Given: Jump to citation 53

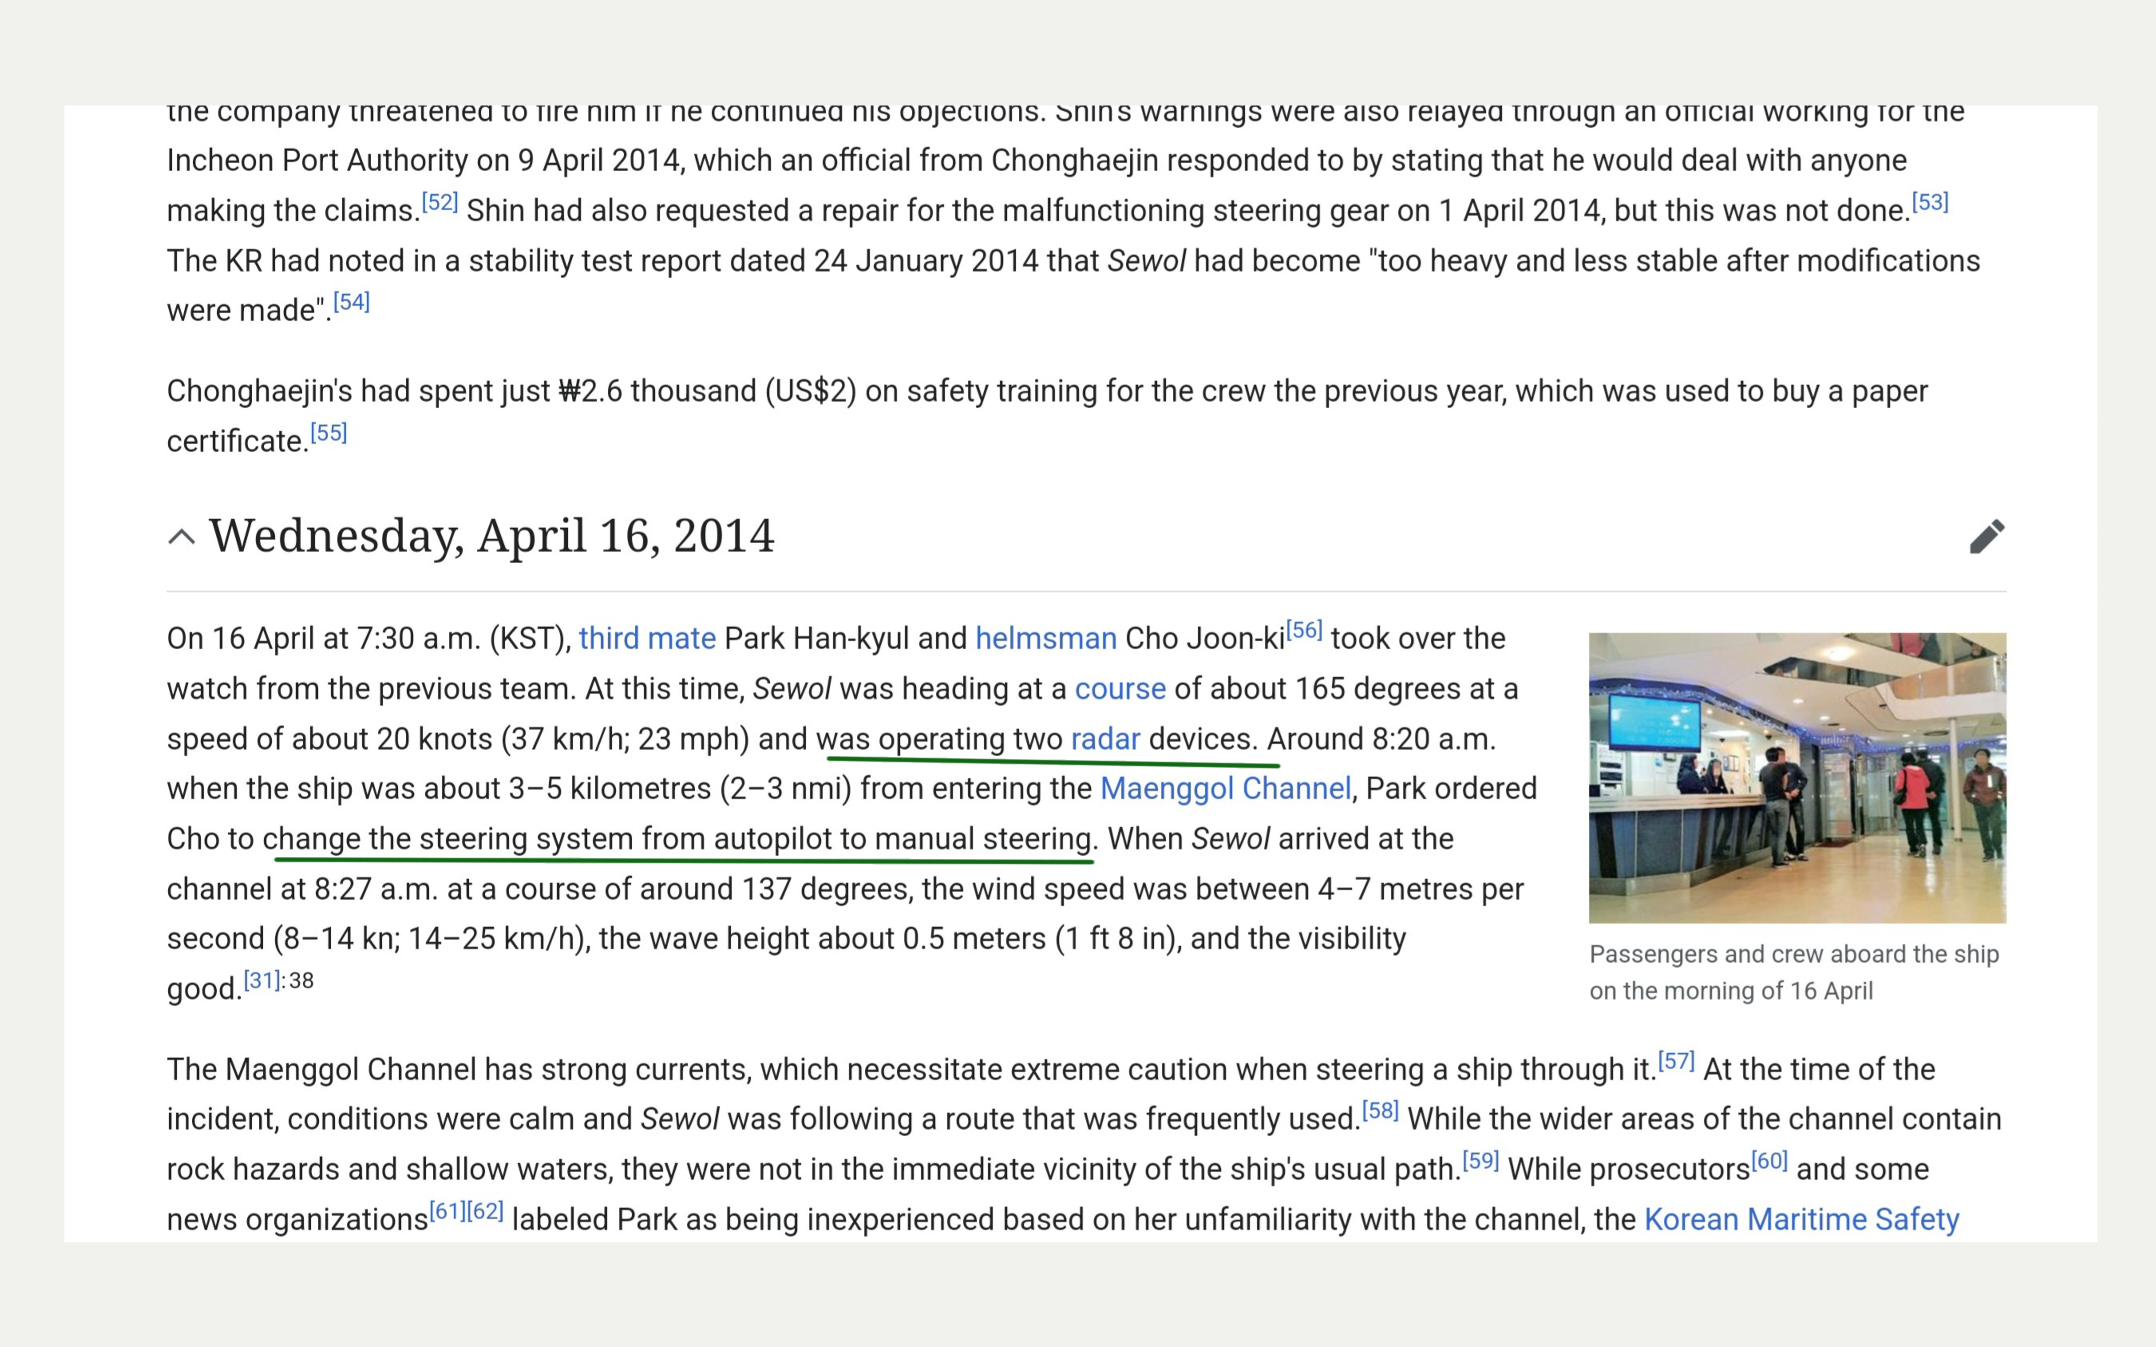Looking at the screenshot, I should pos(1929,202).
